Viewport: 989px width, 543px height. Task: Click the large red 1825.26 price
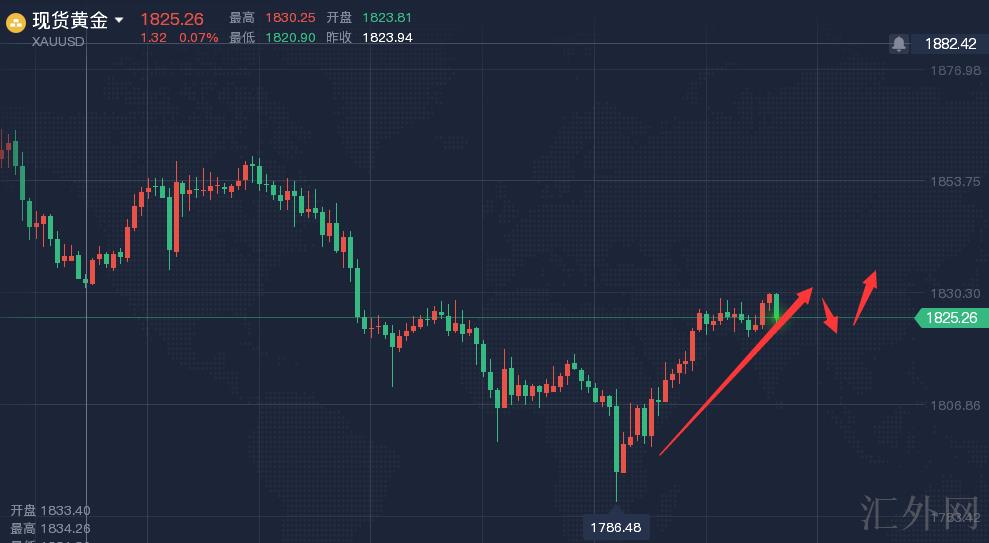(x=172, y=19)
